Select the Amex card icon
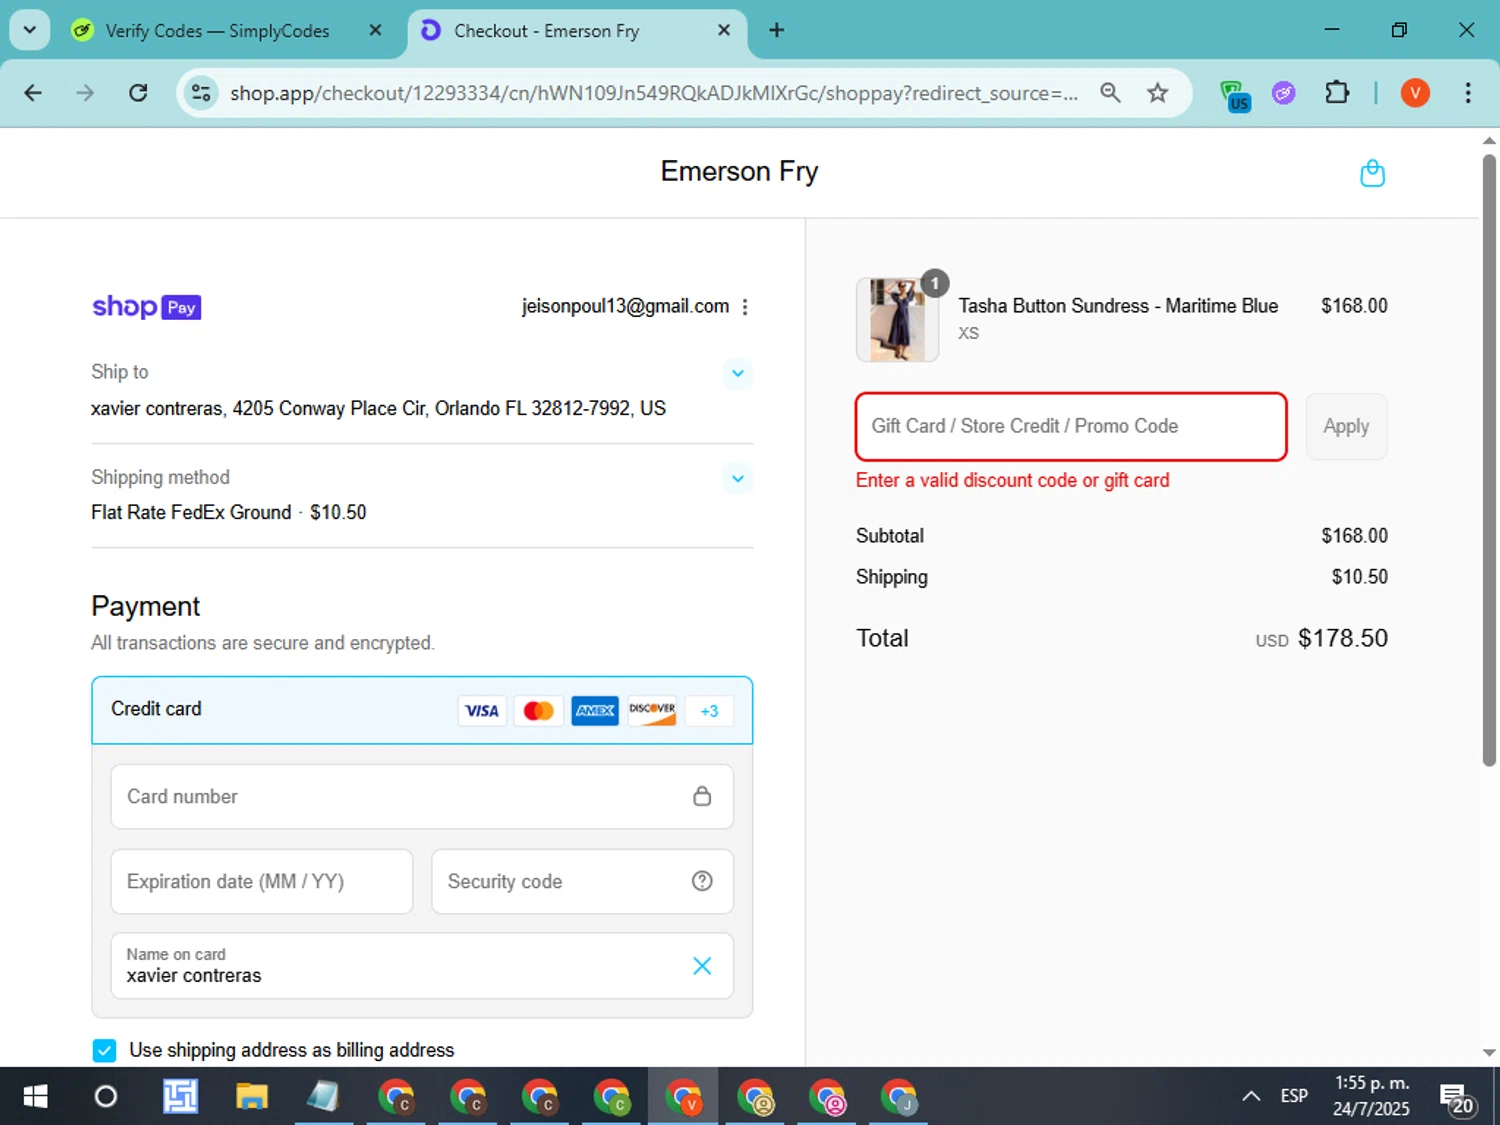This screenshot has width=1500, height=1125. [595, 711]
